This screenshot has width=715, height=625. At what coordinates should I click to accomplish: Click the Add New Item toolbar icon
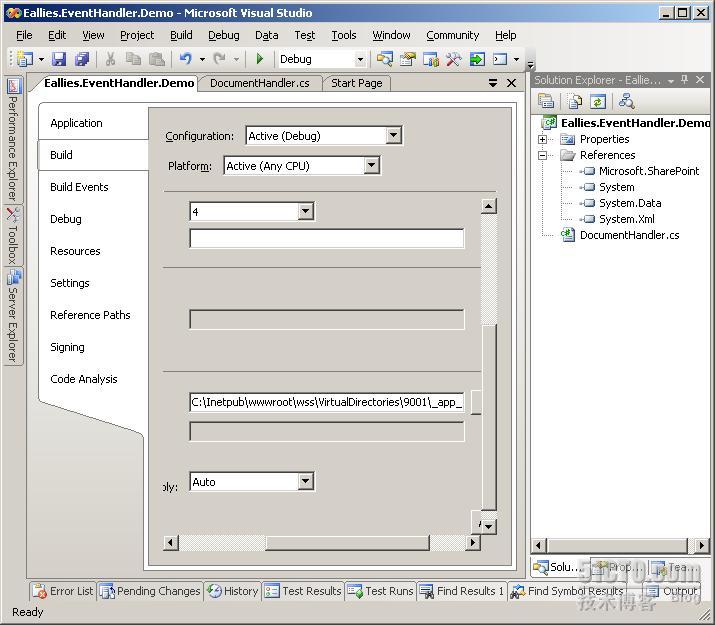(25, 59)
